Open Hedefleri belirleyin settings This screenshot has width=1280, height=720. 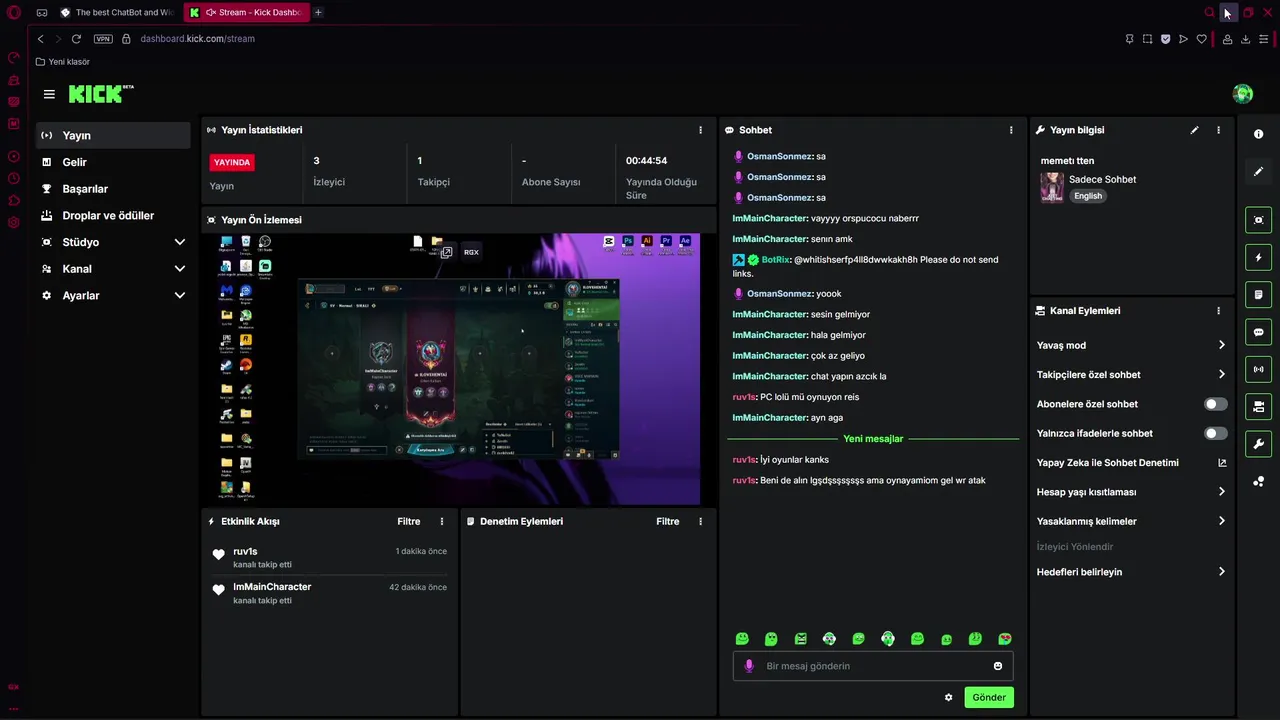pos(1132,572)
